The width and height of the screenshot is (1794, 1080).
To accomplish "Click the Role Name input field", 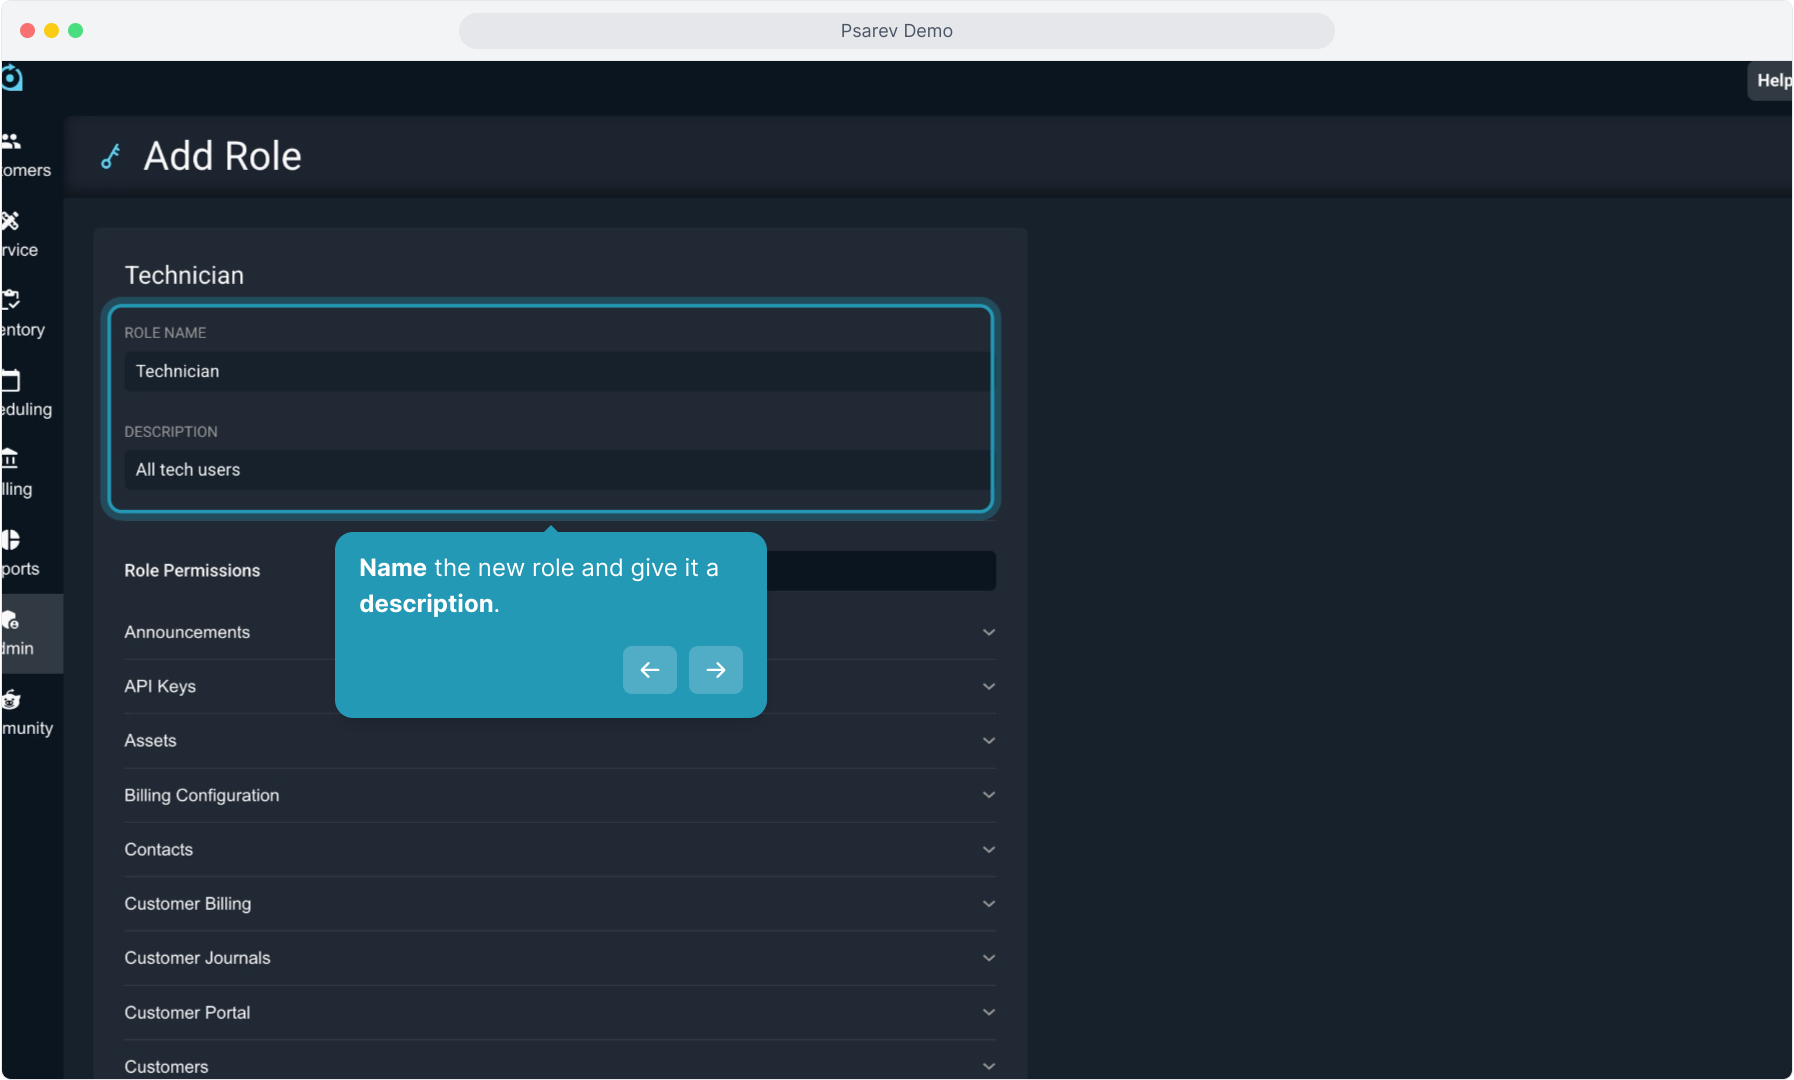I will 555,371.
